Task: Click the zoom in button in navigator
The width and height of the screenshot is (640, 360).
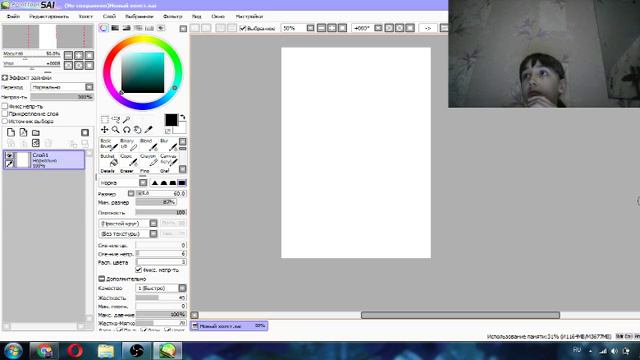Action: (x=79, y=55)
